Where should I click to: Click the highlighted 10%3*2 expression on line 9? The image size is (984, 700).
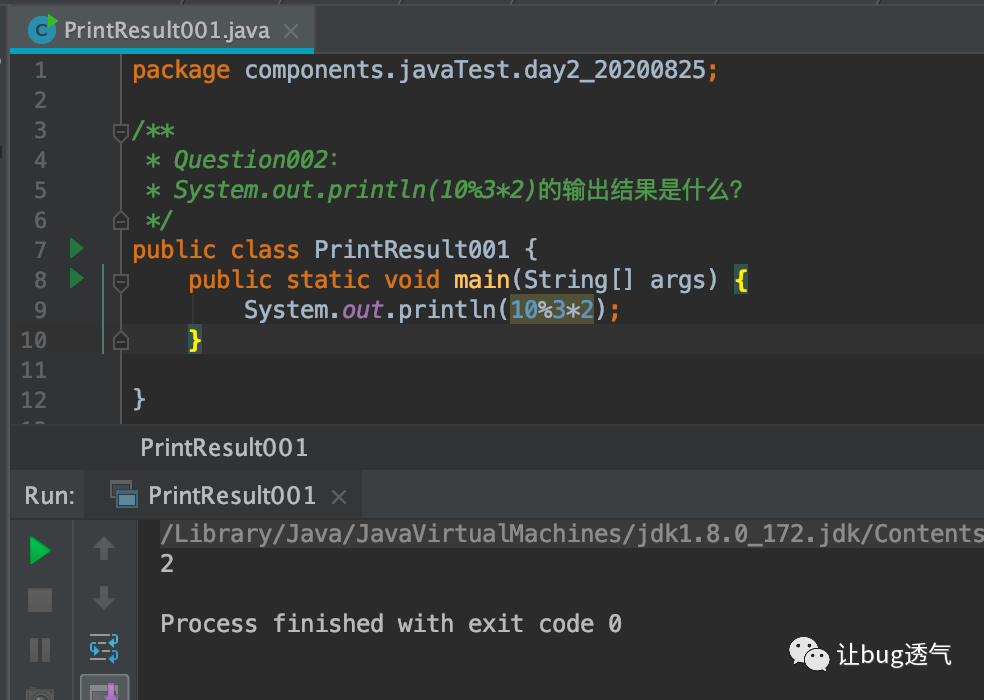552,309
